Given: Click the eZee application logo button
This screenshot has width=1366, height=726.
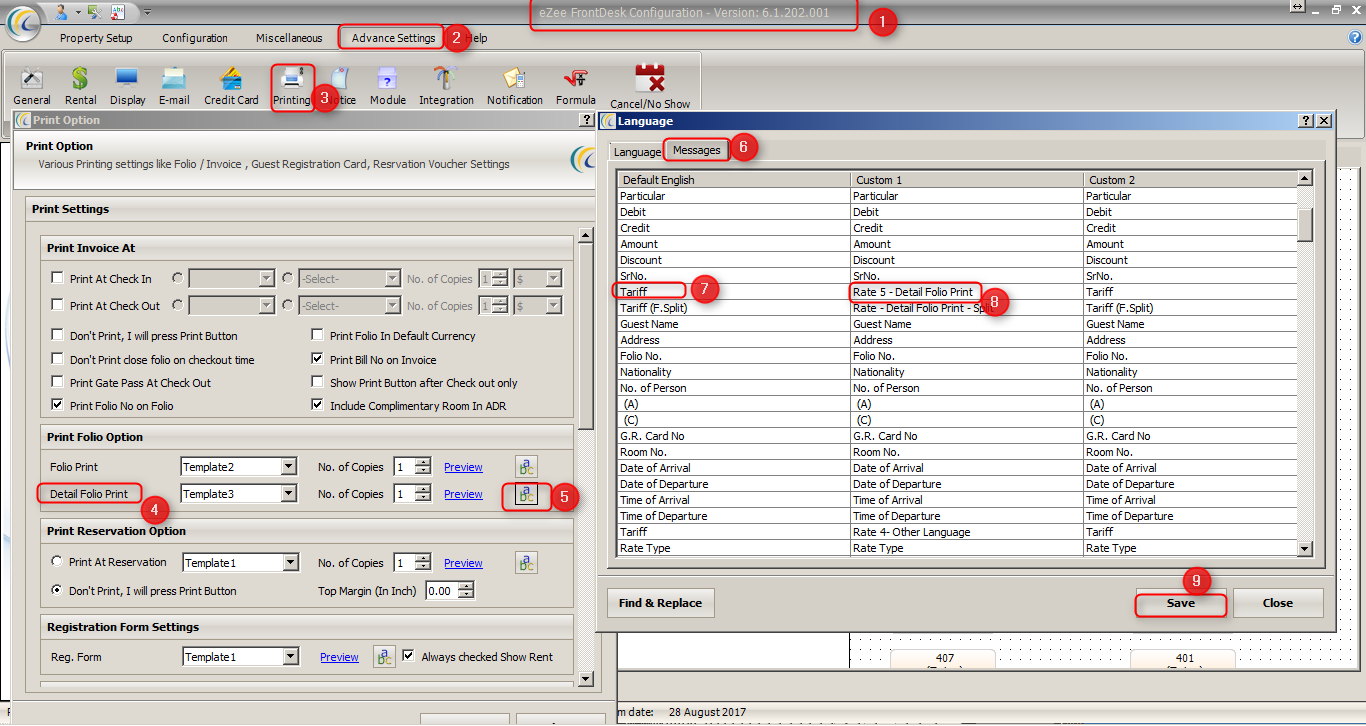Looking at the screenshot, I should tap(22, 23).
